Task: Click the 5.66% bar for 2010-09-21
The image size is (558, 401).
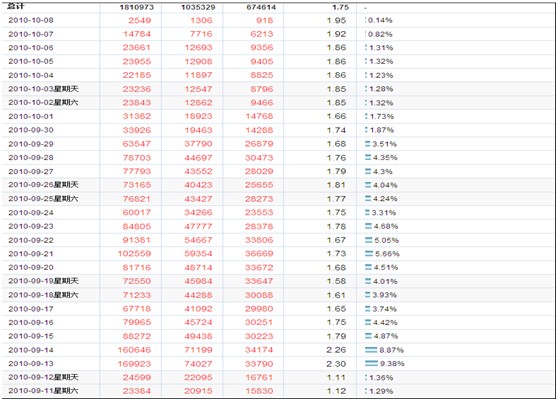Action: (x=369, y=253)
